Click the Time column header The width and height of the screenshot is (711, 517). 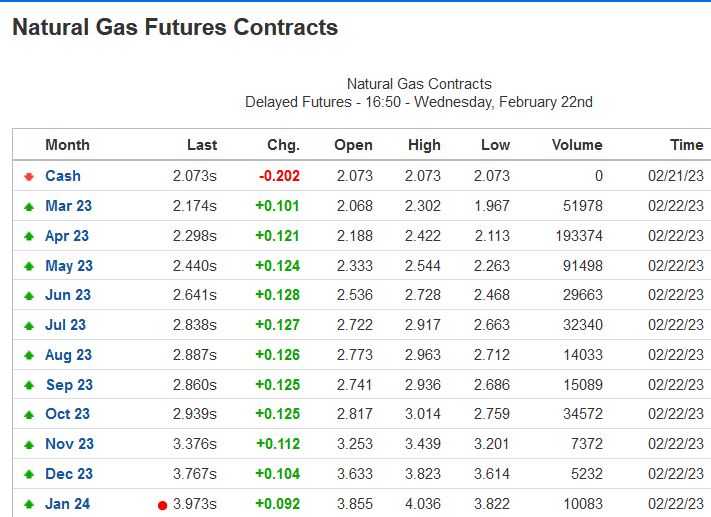point(686,145)
